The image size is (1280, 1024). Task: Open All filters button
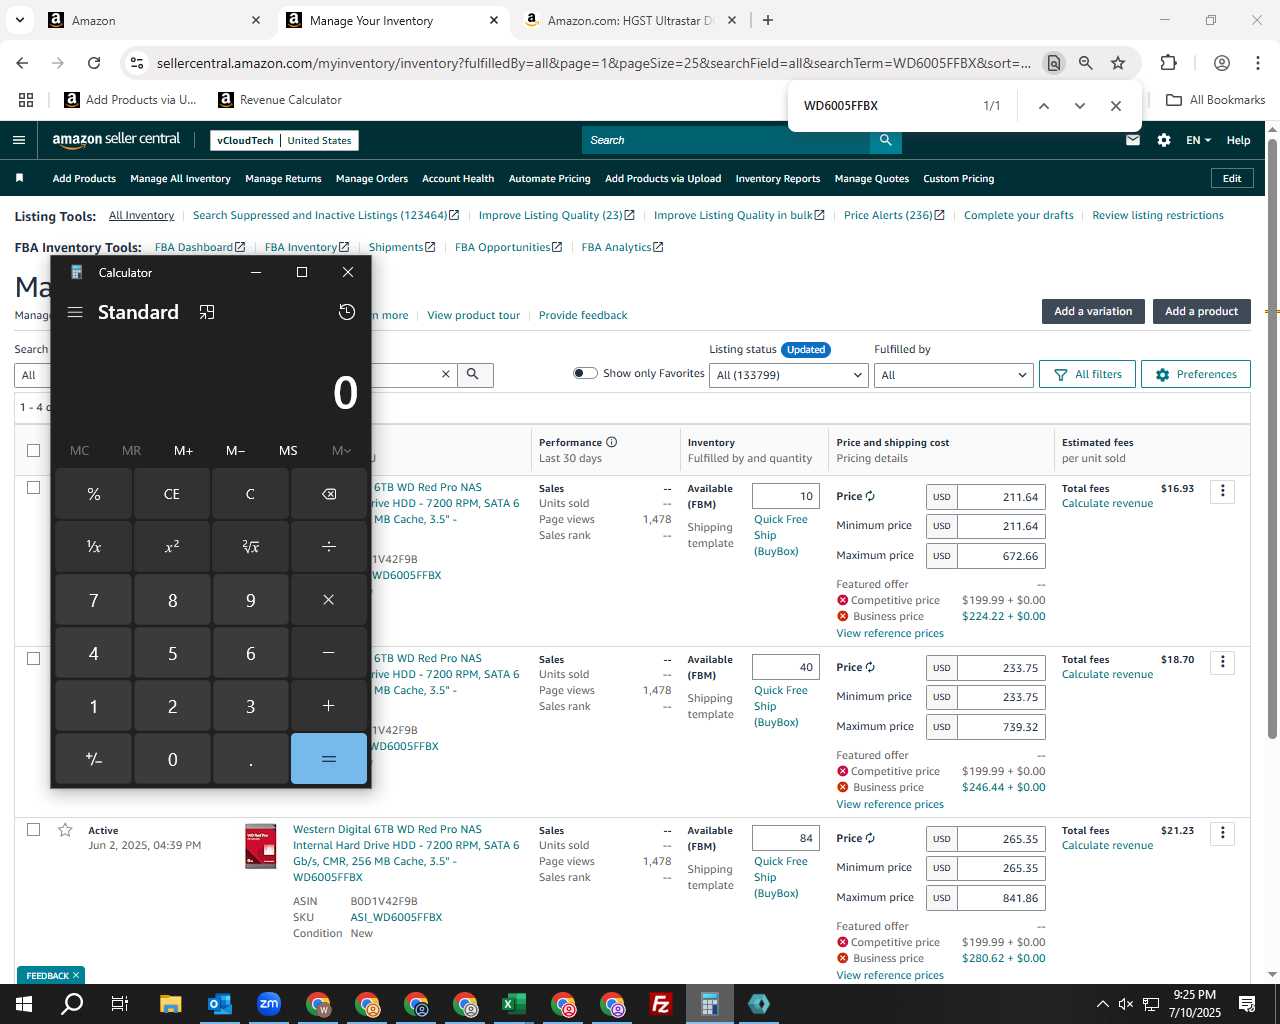[x=1088, y=374]
